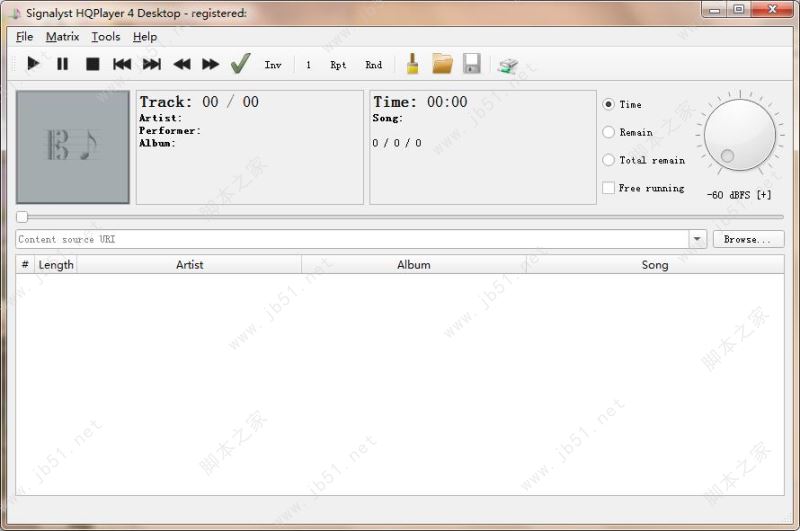Skip to the previous track
800x531 pixels.
click(122, 64)
